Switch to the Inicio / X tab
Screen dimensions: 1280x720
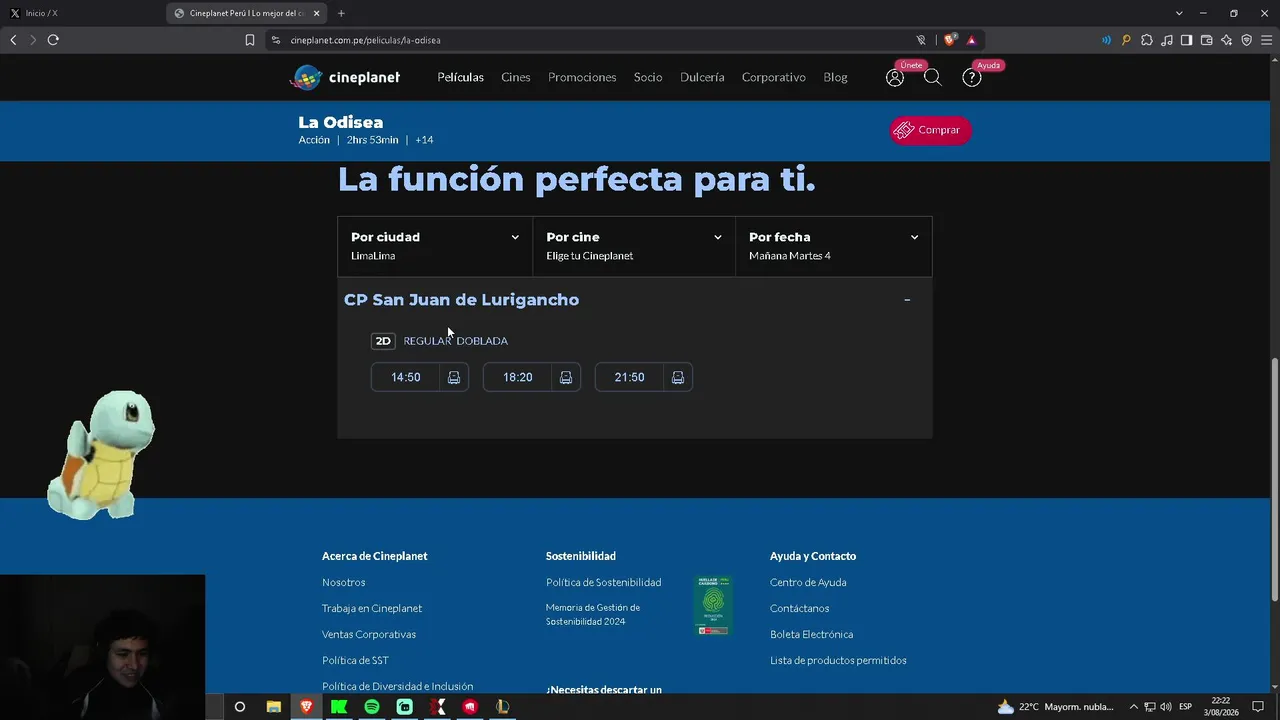click(x=82, y=13)
